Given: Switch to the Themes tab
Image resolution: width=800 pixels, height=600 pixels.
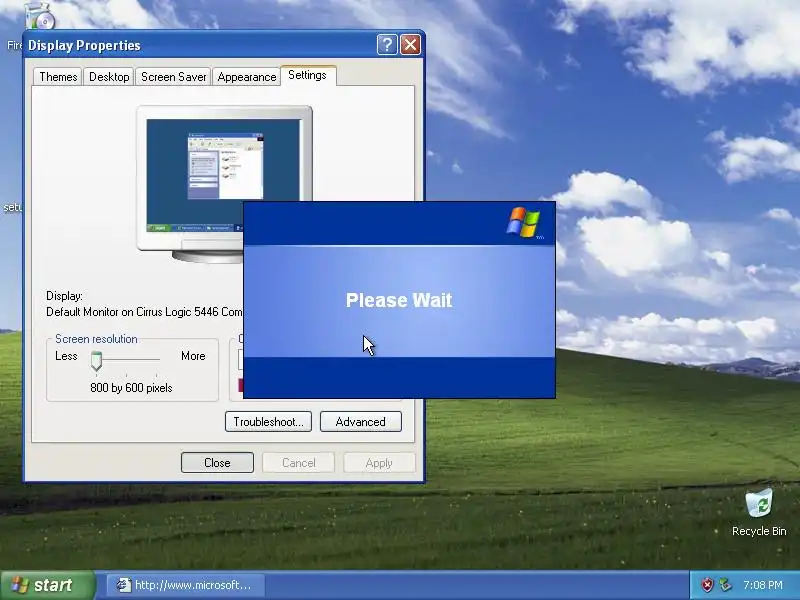Looking at the screenshot, I should (58, 77).
